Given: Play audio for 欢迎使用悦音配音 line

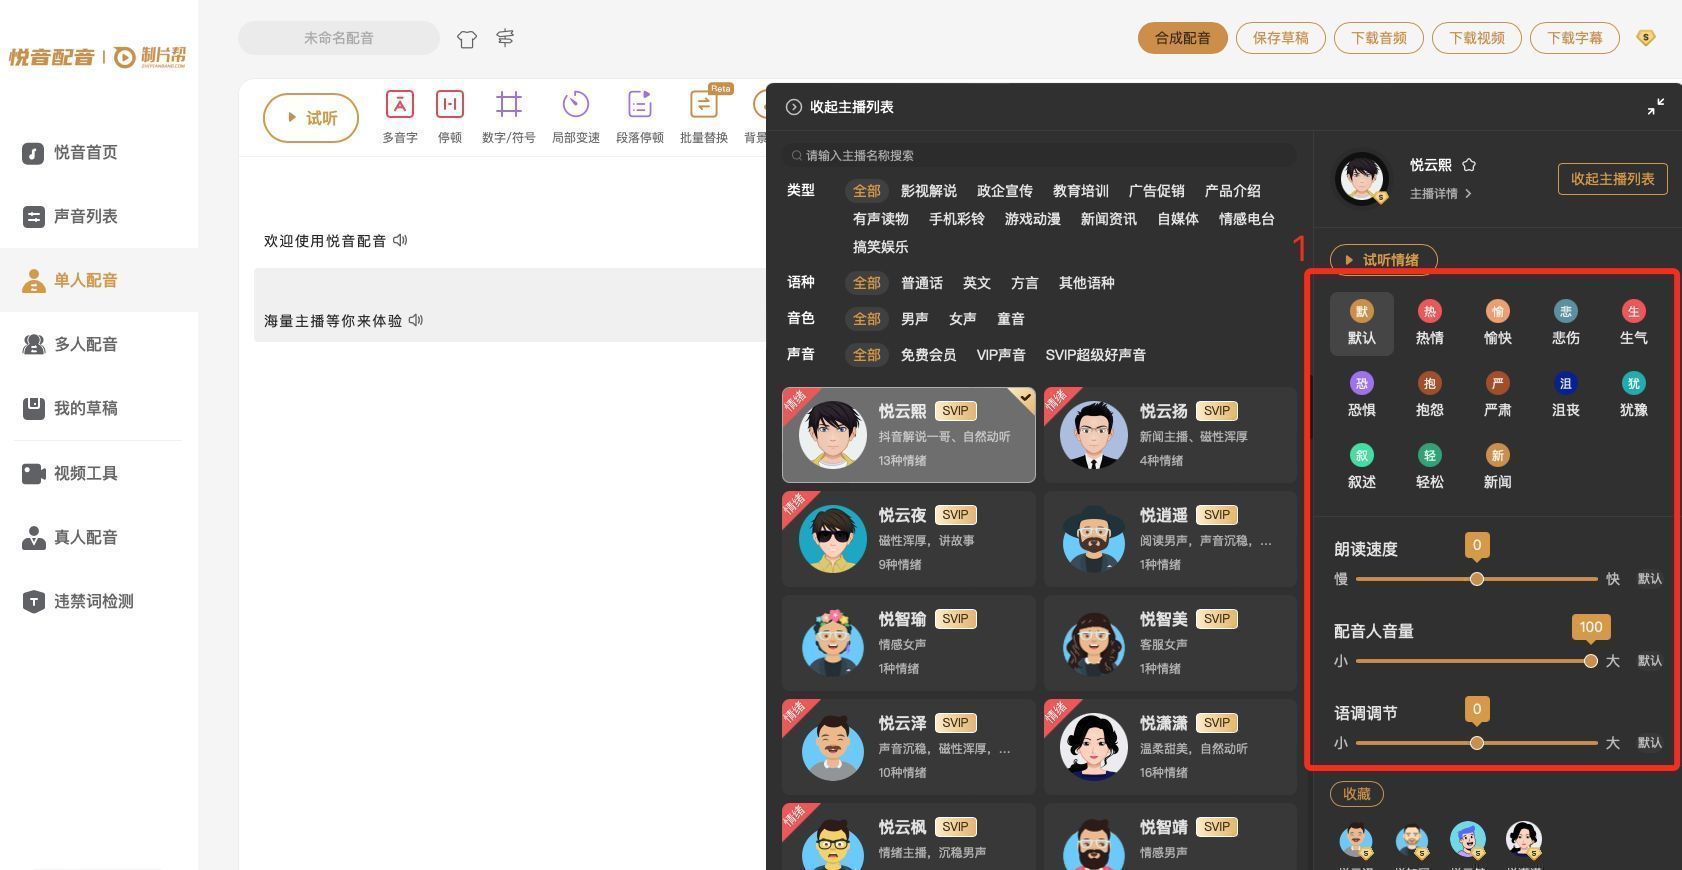Looking at the screenshot, I should [x=400, y=240].
